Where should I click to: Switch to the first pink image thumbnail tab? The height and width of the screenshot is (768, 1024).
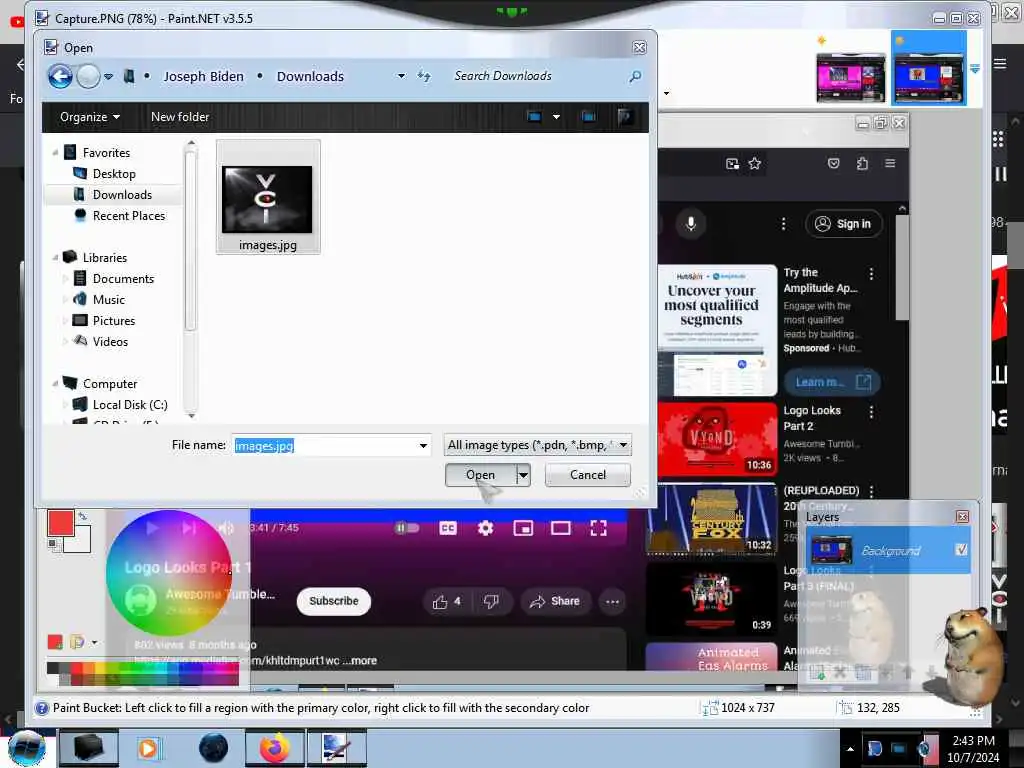tap(850, 78)
